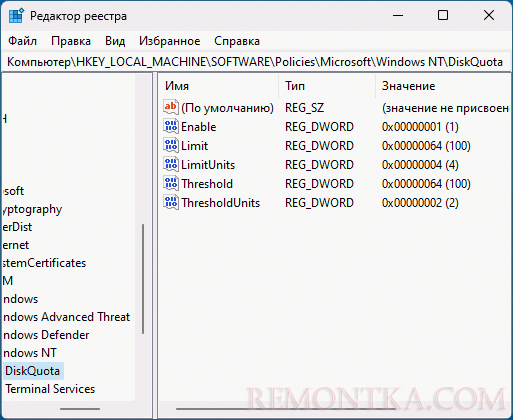This screenshot has height=420, width=513.
Task: Select the Threshold DWORD value icon
Action: (171, 183)
